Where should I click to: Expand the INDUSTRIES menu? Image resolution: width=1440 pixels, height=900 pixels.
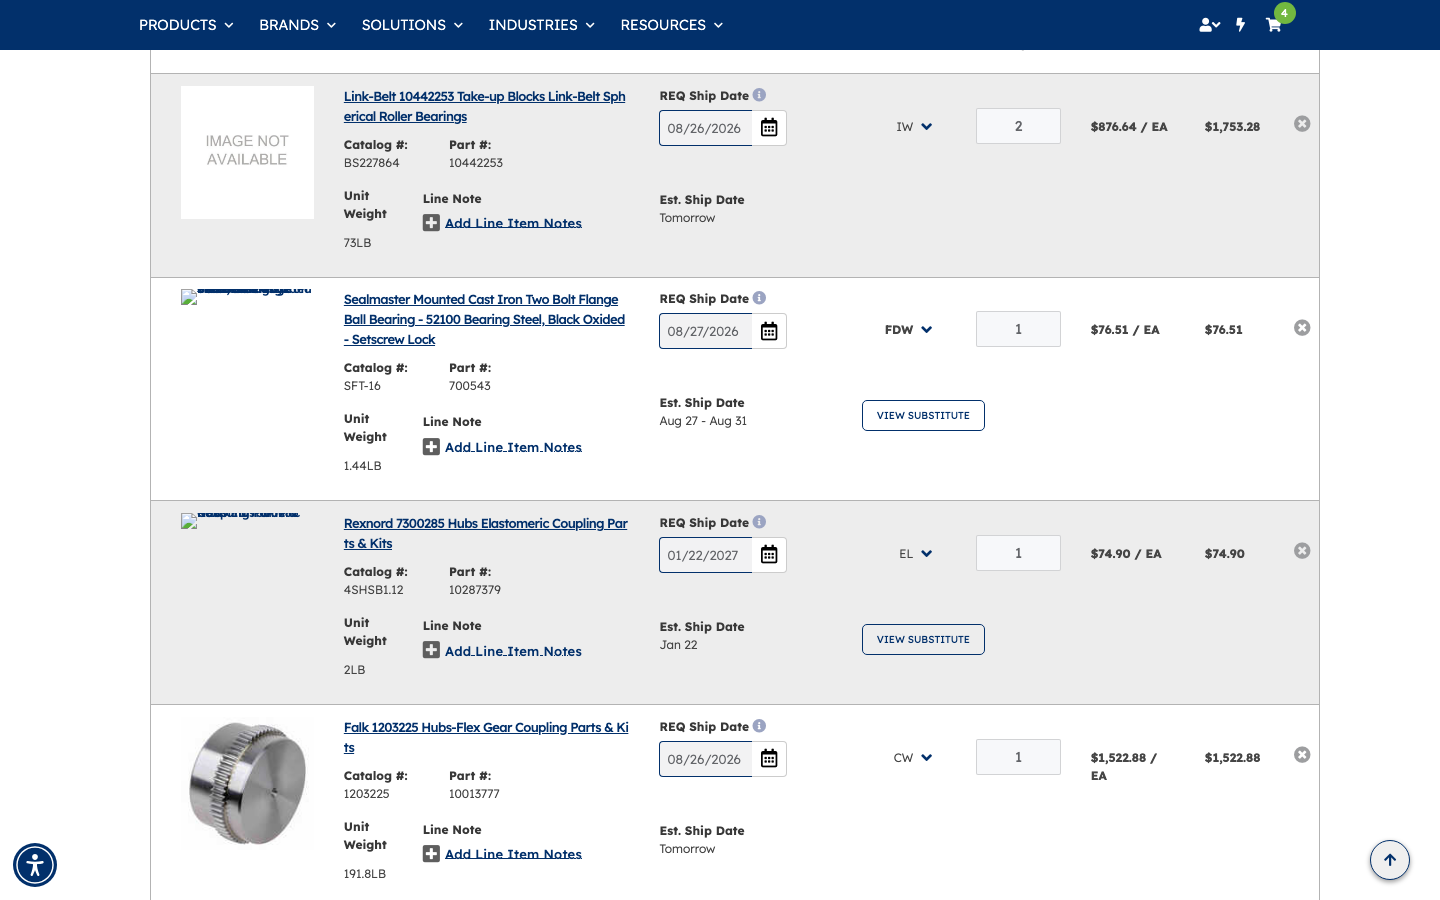[541, 25]
